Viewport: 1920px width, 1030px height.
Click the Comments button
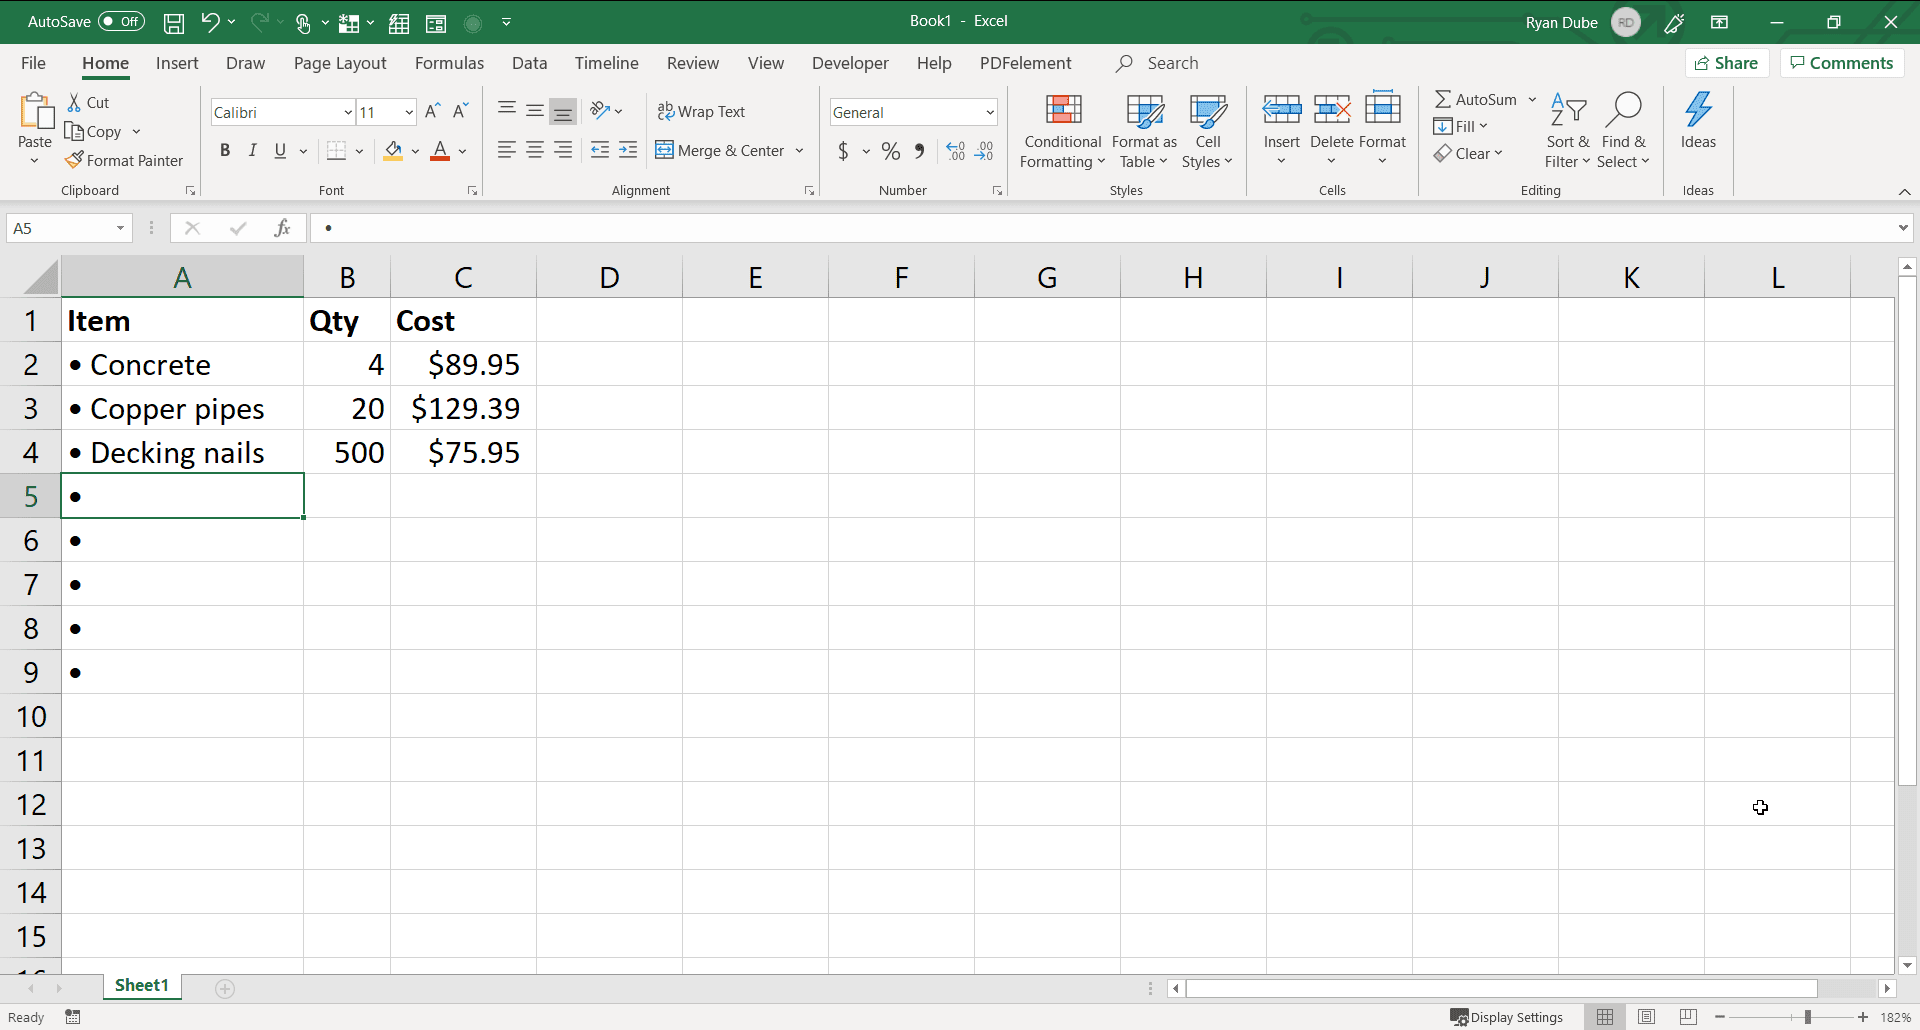click(x=1842, y=63)
